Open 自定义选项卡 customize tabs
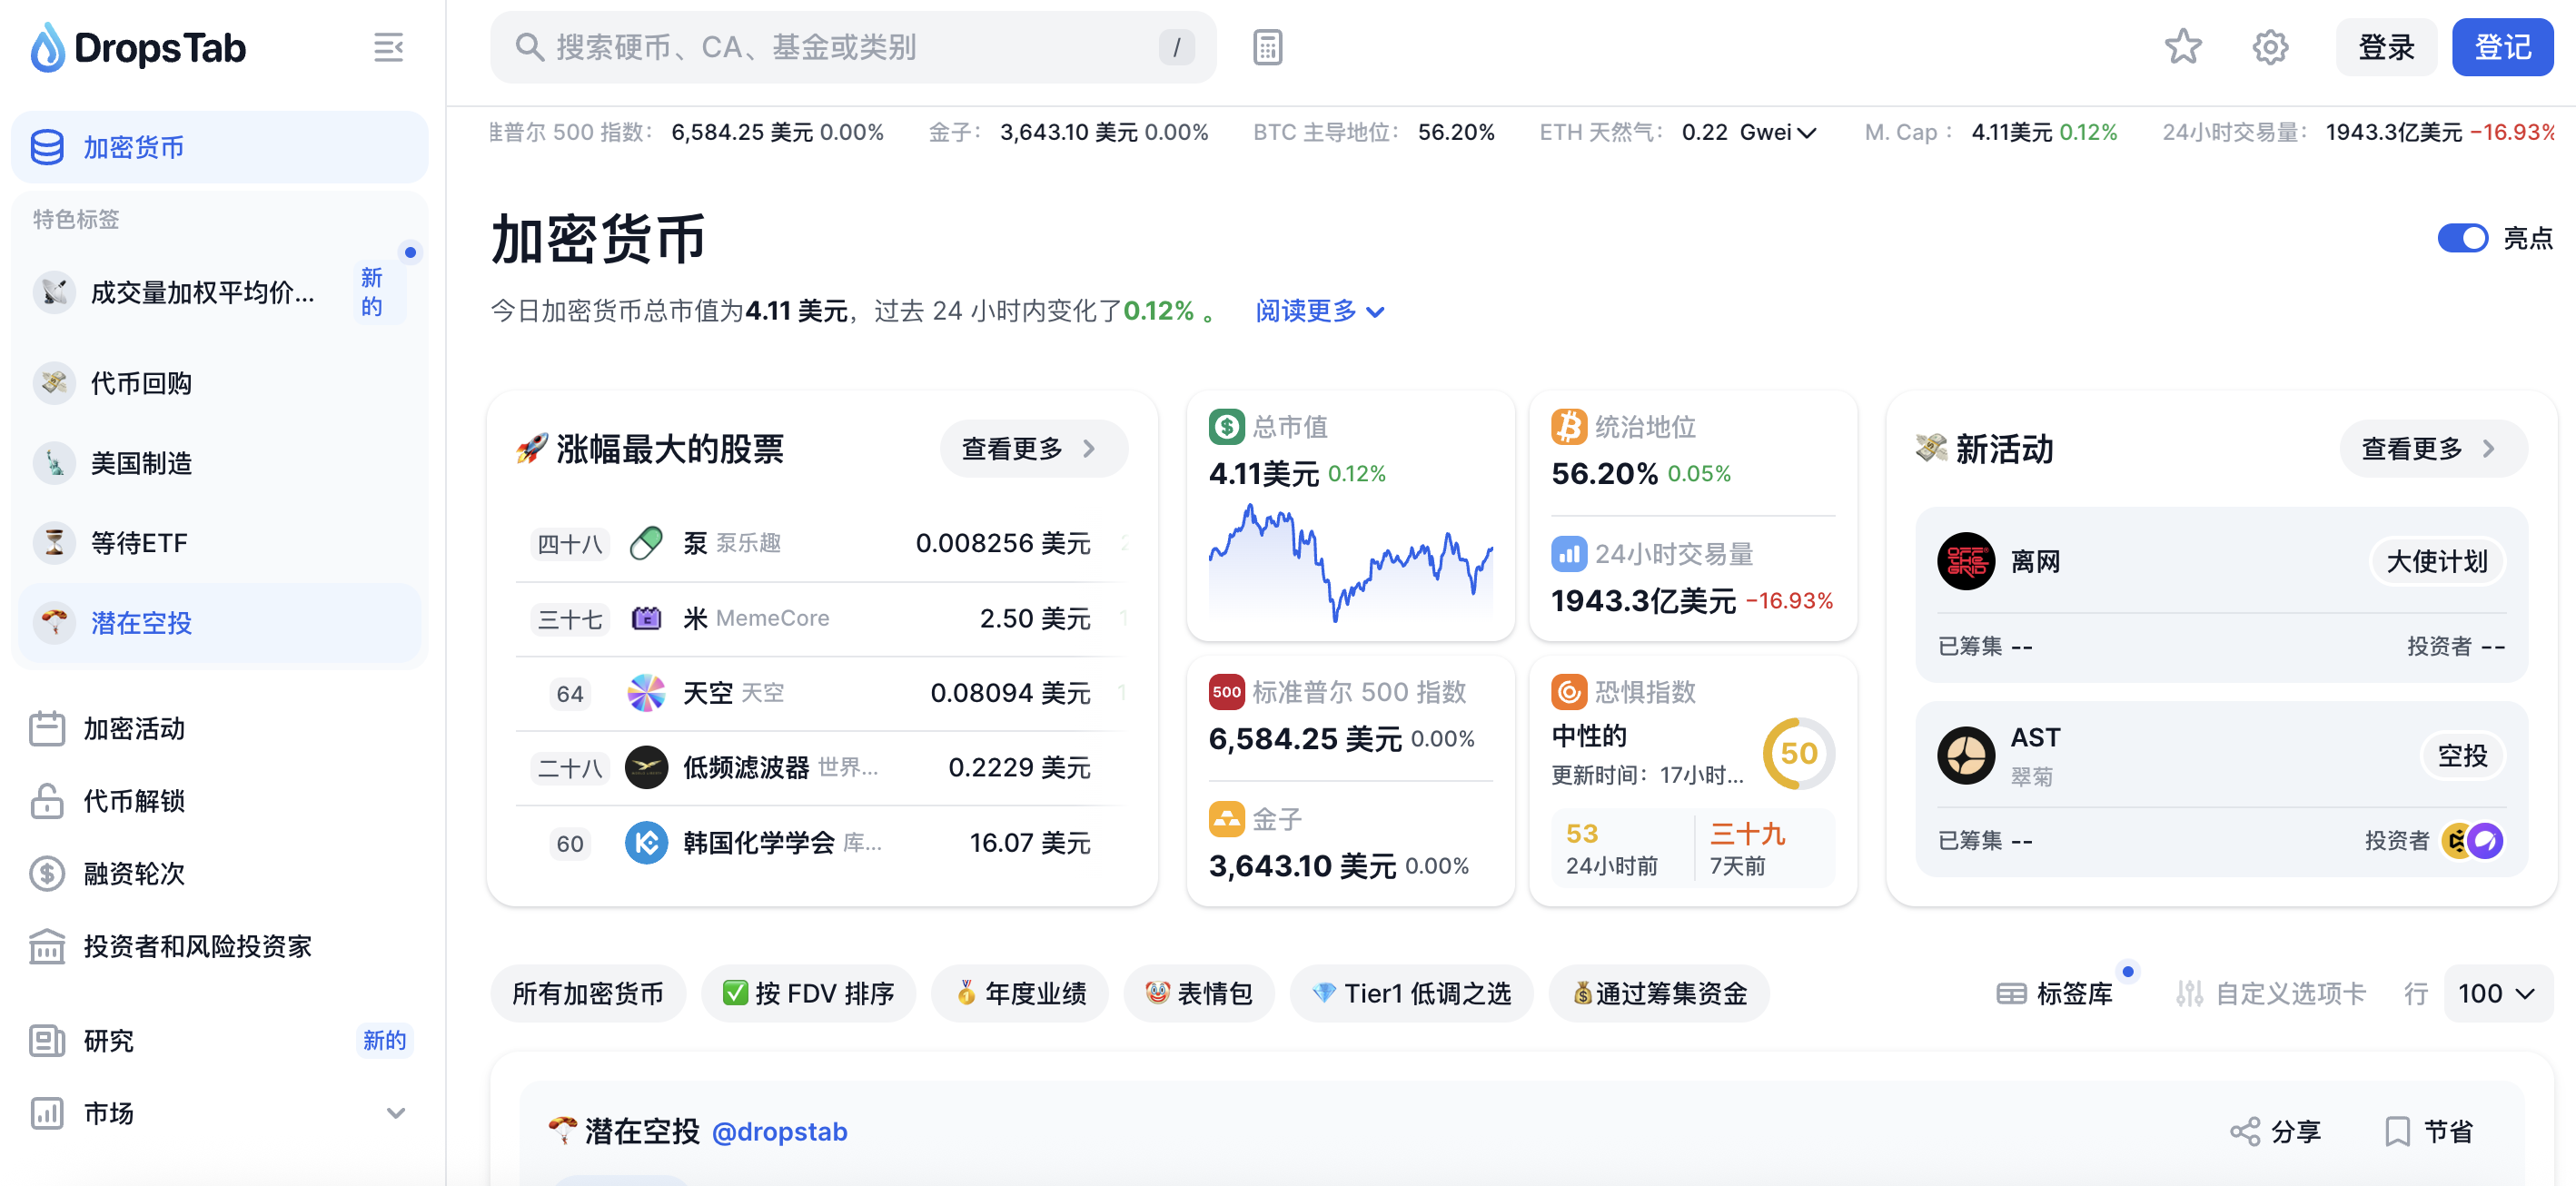The width and height of the screenshot is (2576, 1186). click(2271, 993)
